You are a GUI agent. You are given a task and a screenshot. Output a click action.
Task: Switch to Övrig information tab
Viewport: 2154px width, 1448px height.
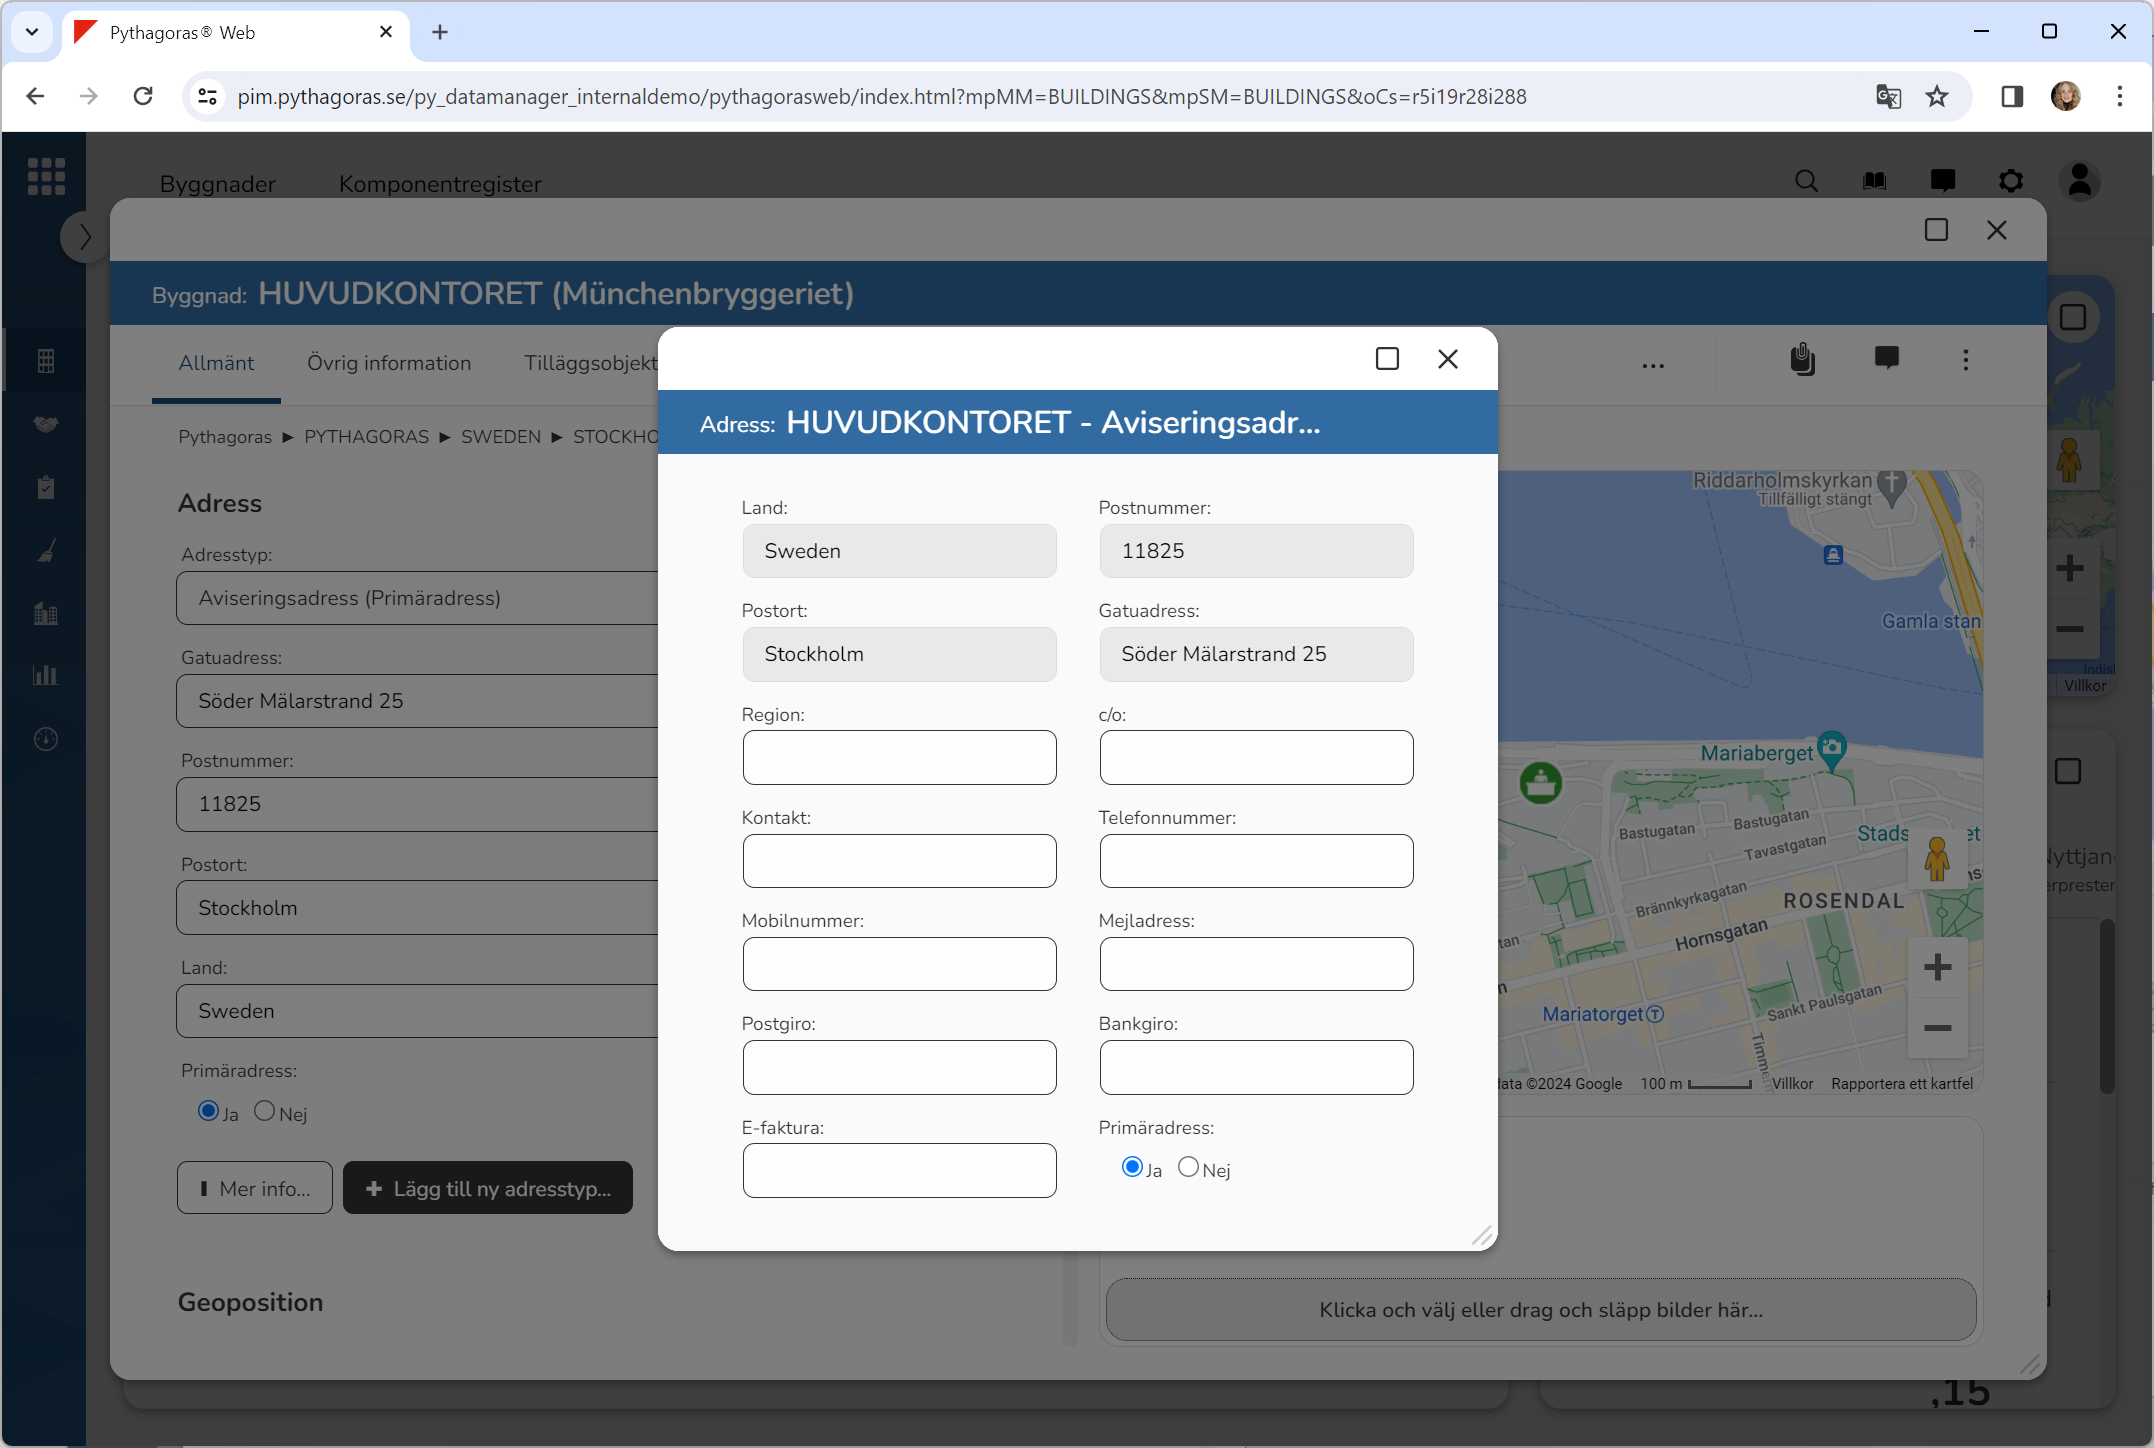coord(389,363)
